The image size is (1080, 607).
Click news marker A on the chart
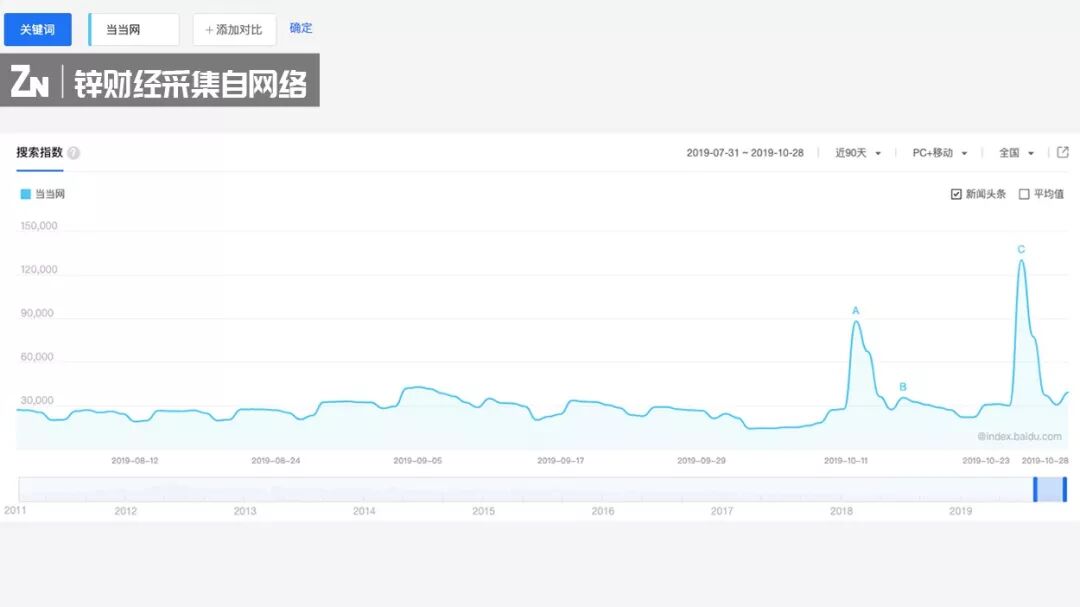pos(855,311)
